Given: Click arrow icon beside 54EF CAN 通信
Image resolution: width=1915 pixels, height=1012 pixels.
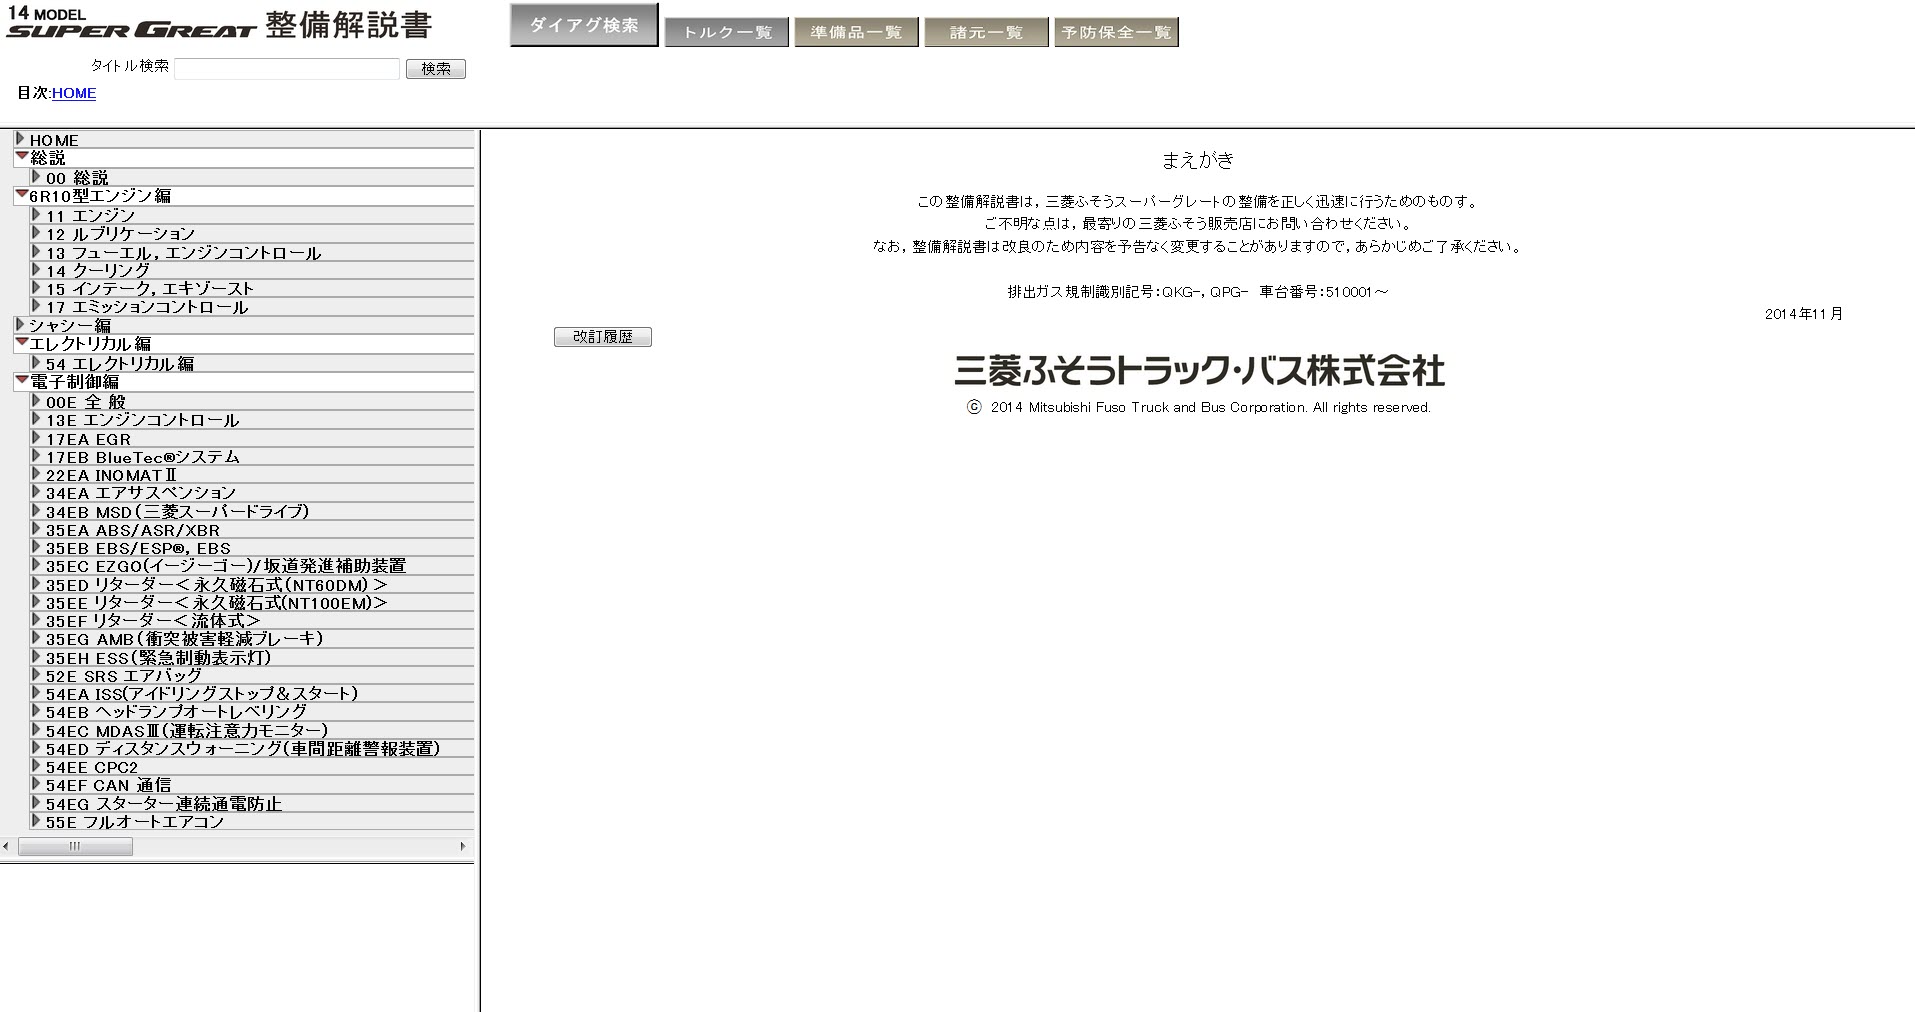Looking at the screenshot, I should coord(37,785).
